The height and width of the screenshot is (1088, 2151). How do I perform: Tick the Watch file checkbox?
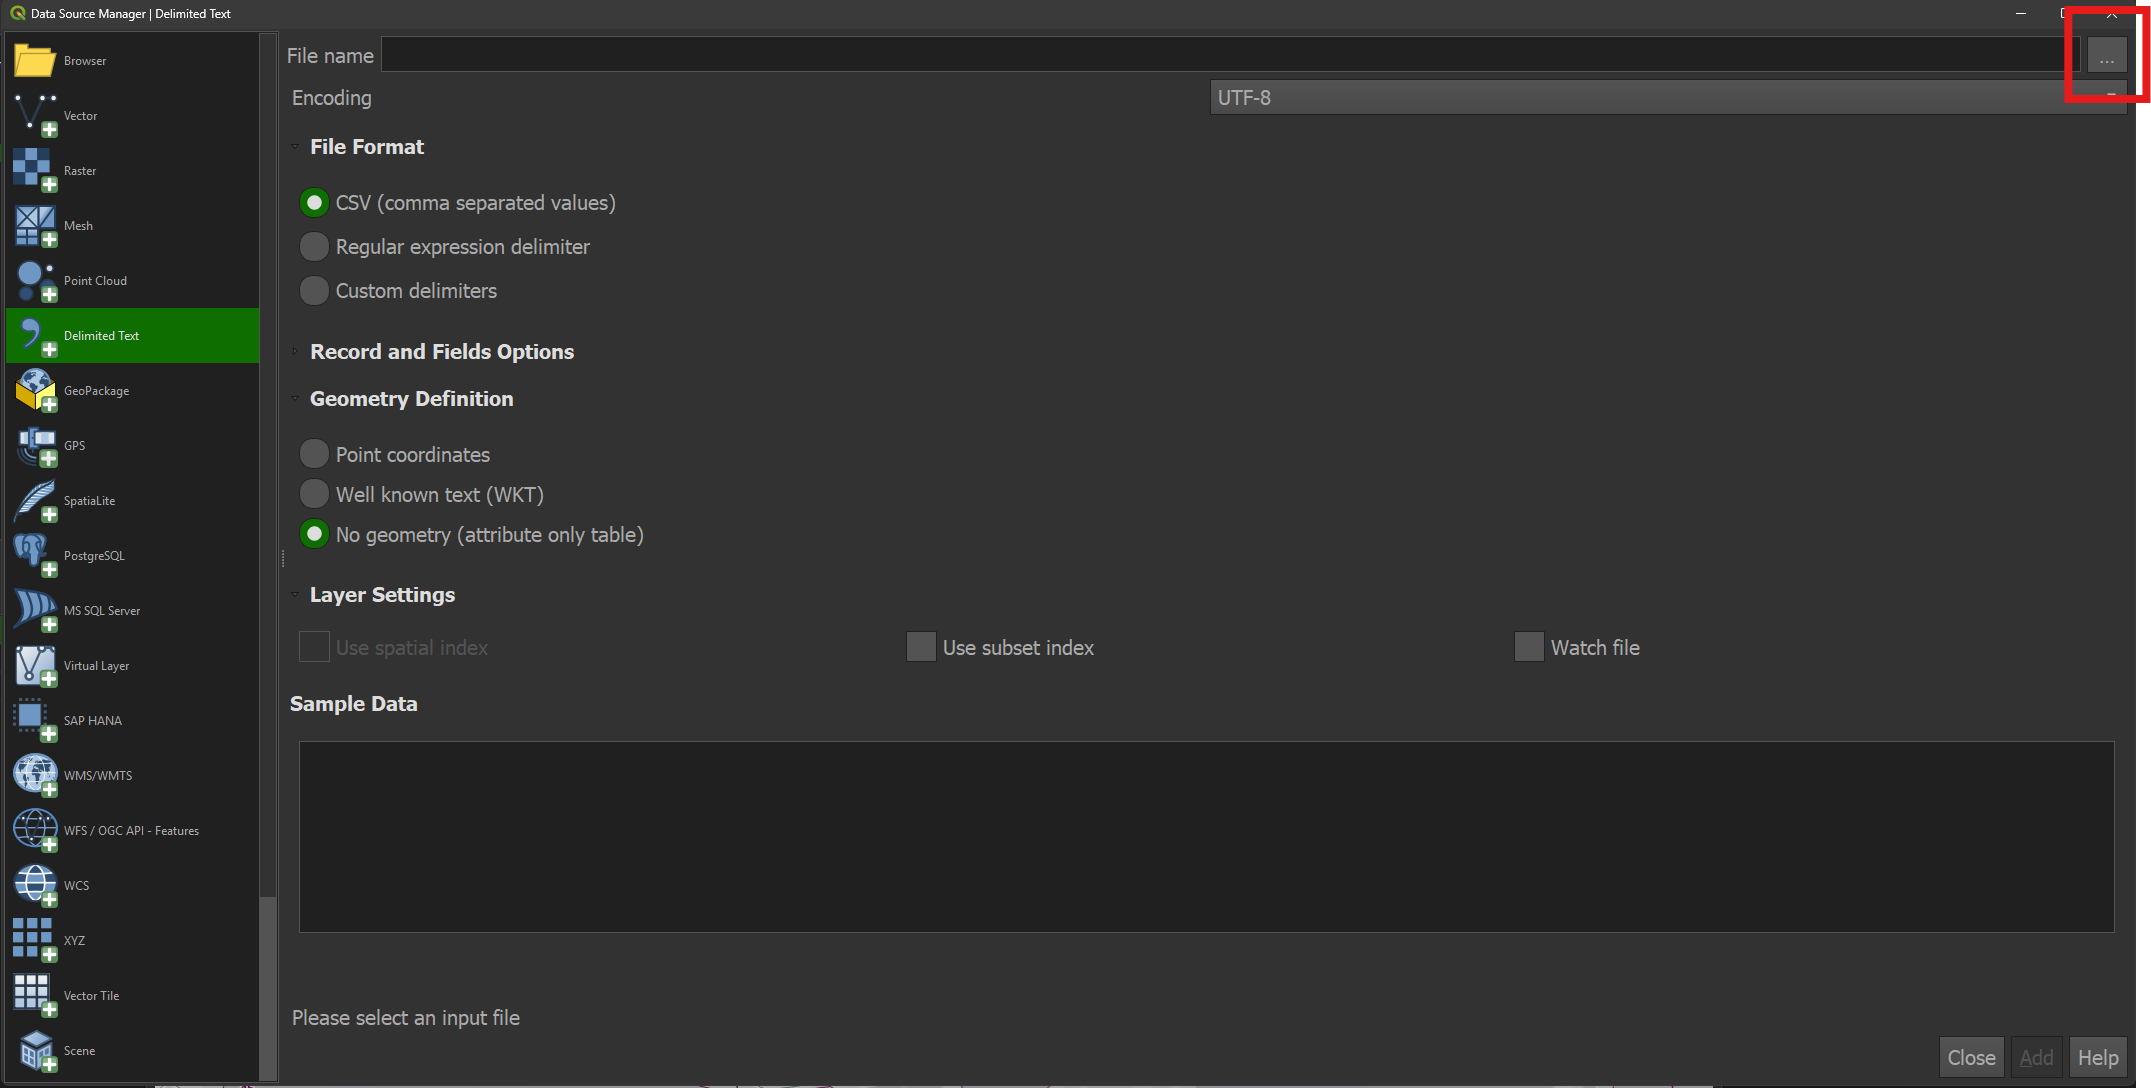point(1529,647)
